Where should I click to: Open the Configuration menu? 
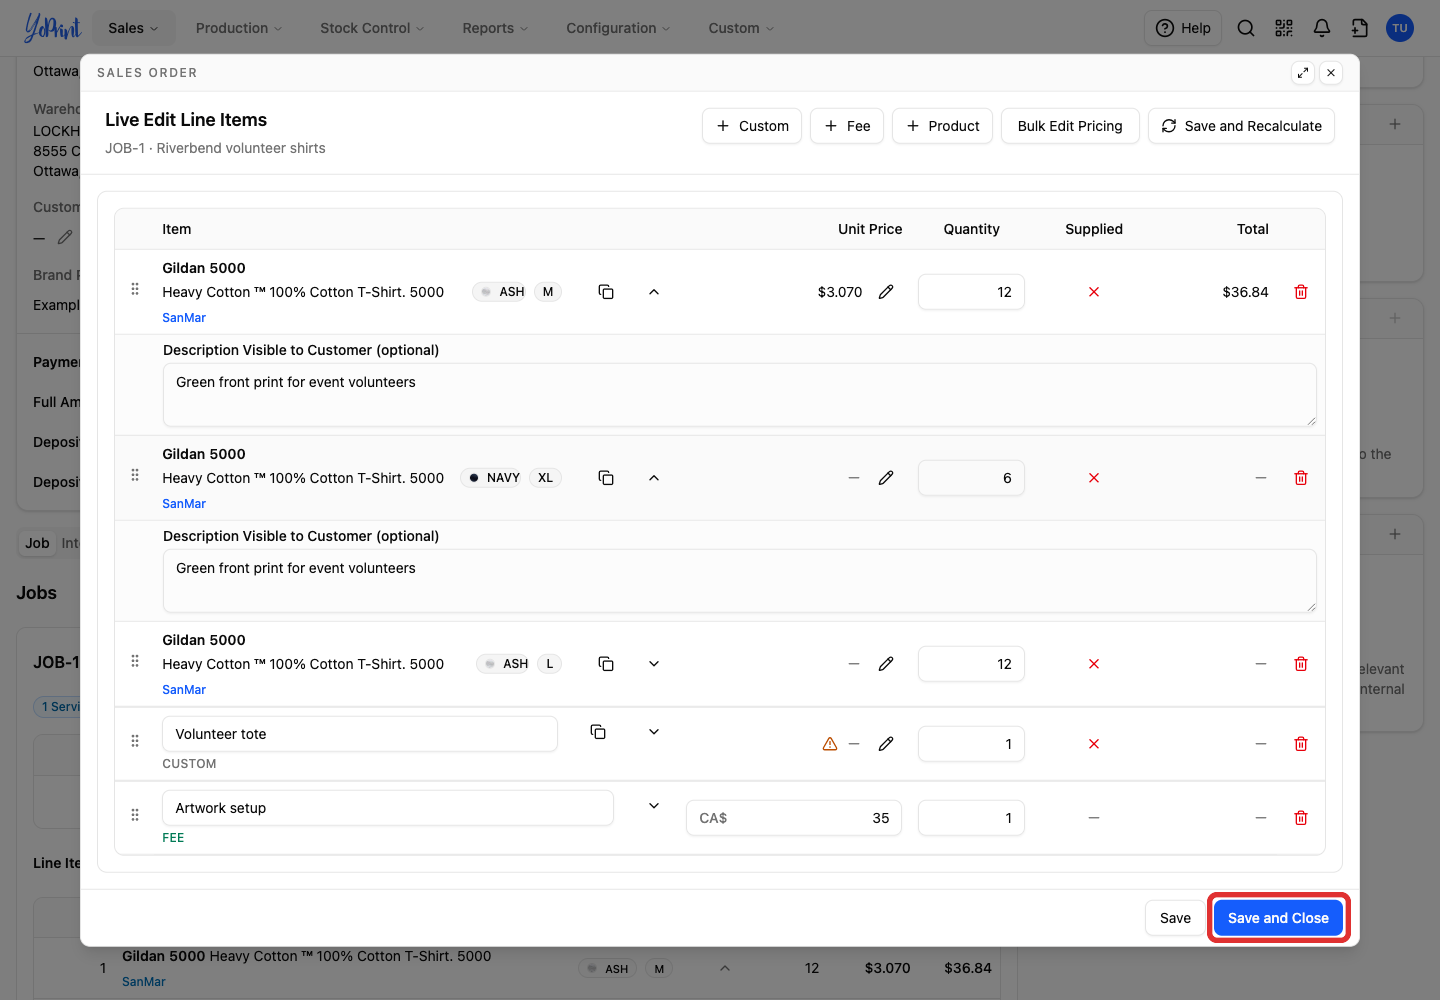point(618,28)
